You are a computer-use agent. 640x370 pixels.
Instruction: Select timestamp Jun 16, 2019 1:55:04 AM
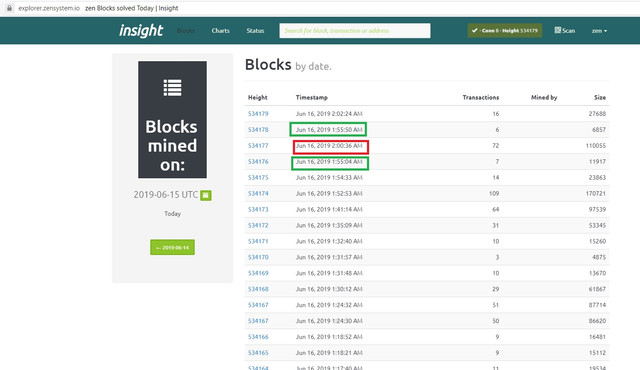(329, 162)
